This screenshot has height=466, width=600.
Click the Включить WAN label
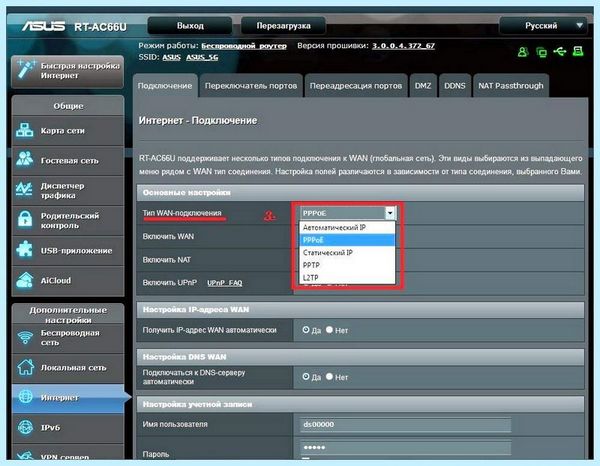168,236
